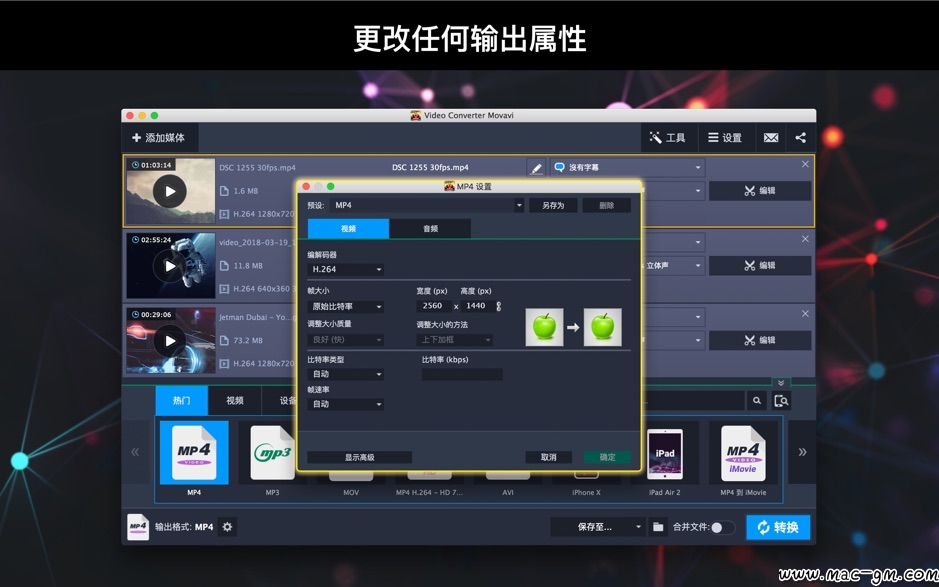
Task: Remove Jetman Dubai file with its X icon
Action: pyautogui.click(x=805, y=313)
